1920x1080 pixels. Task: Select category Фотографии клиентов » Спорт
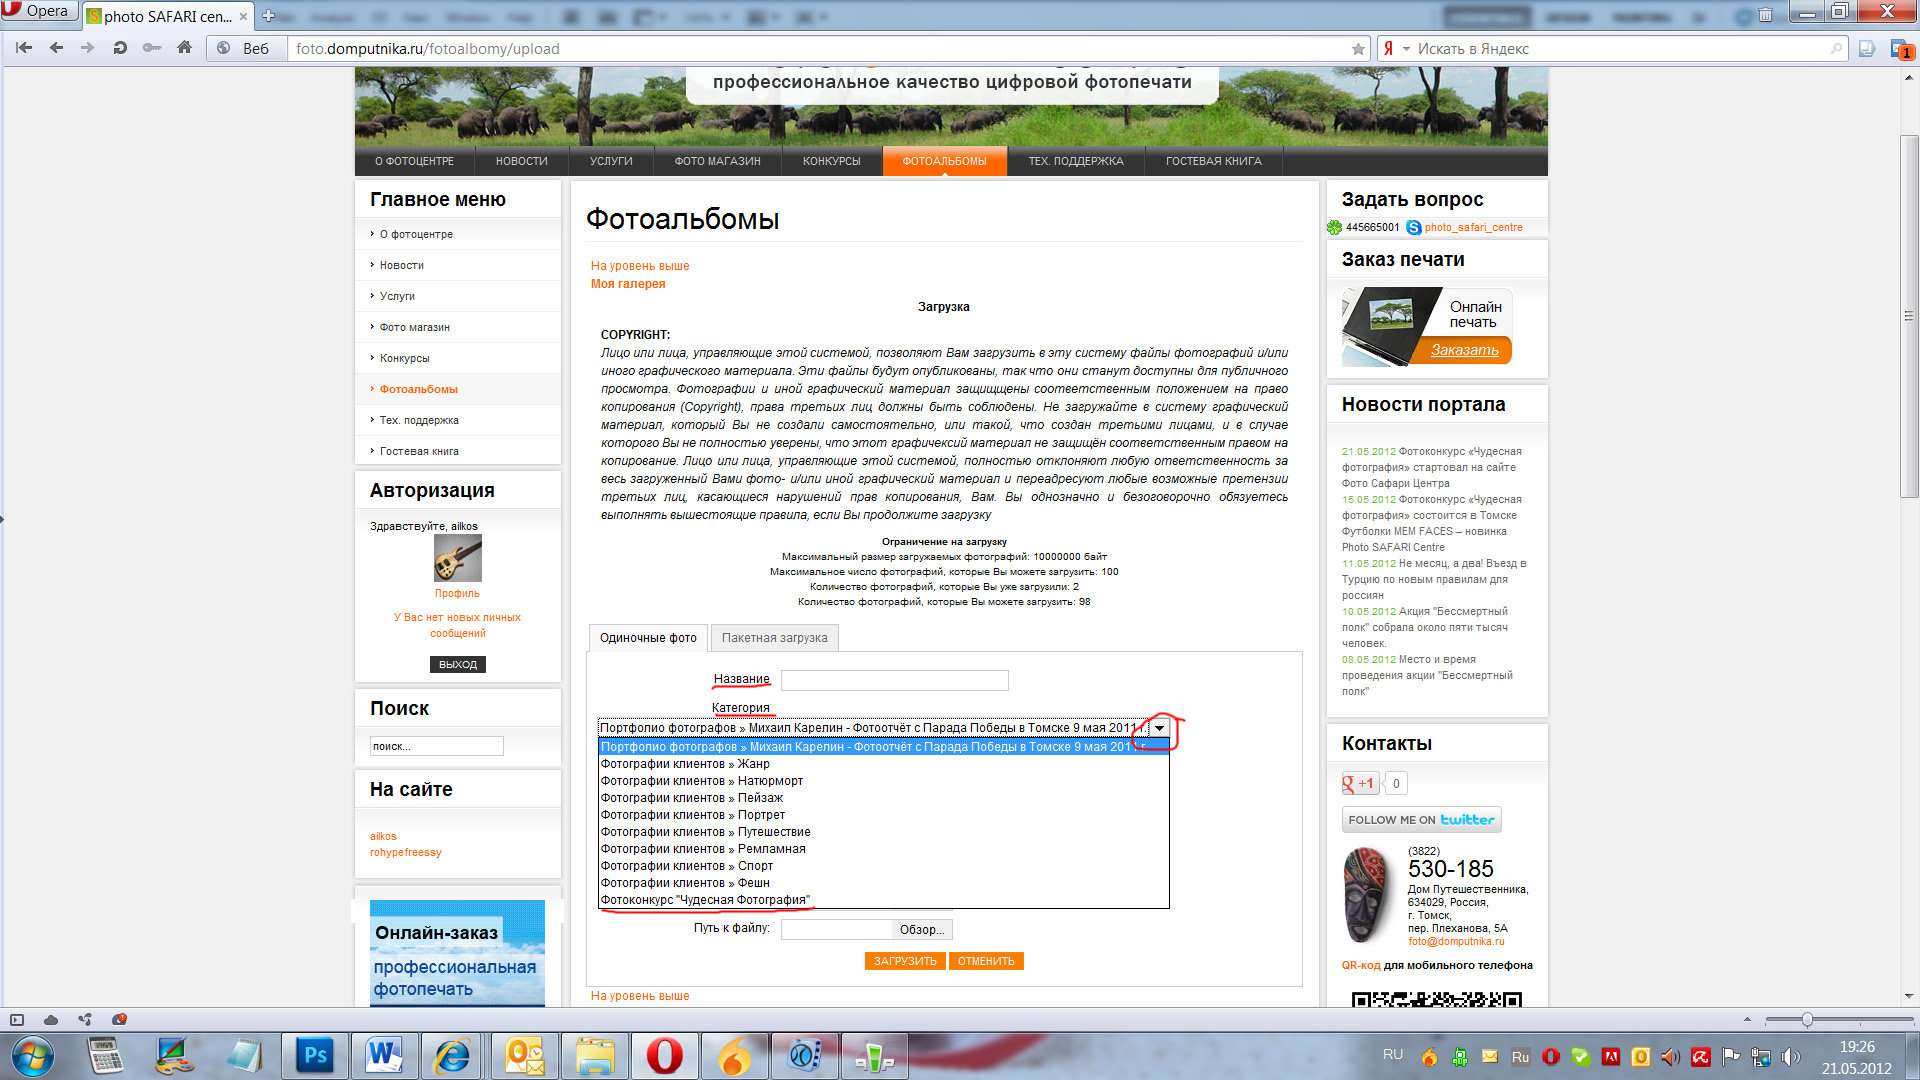coord(884,866)
